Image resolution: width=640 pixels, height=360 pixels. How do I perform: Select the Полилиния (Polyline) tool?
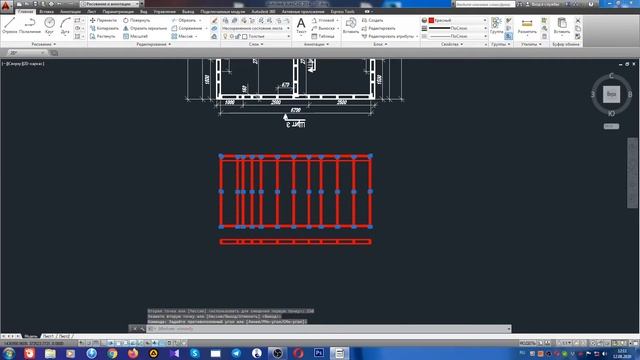point(30,25)
